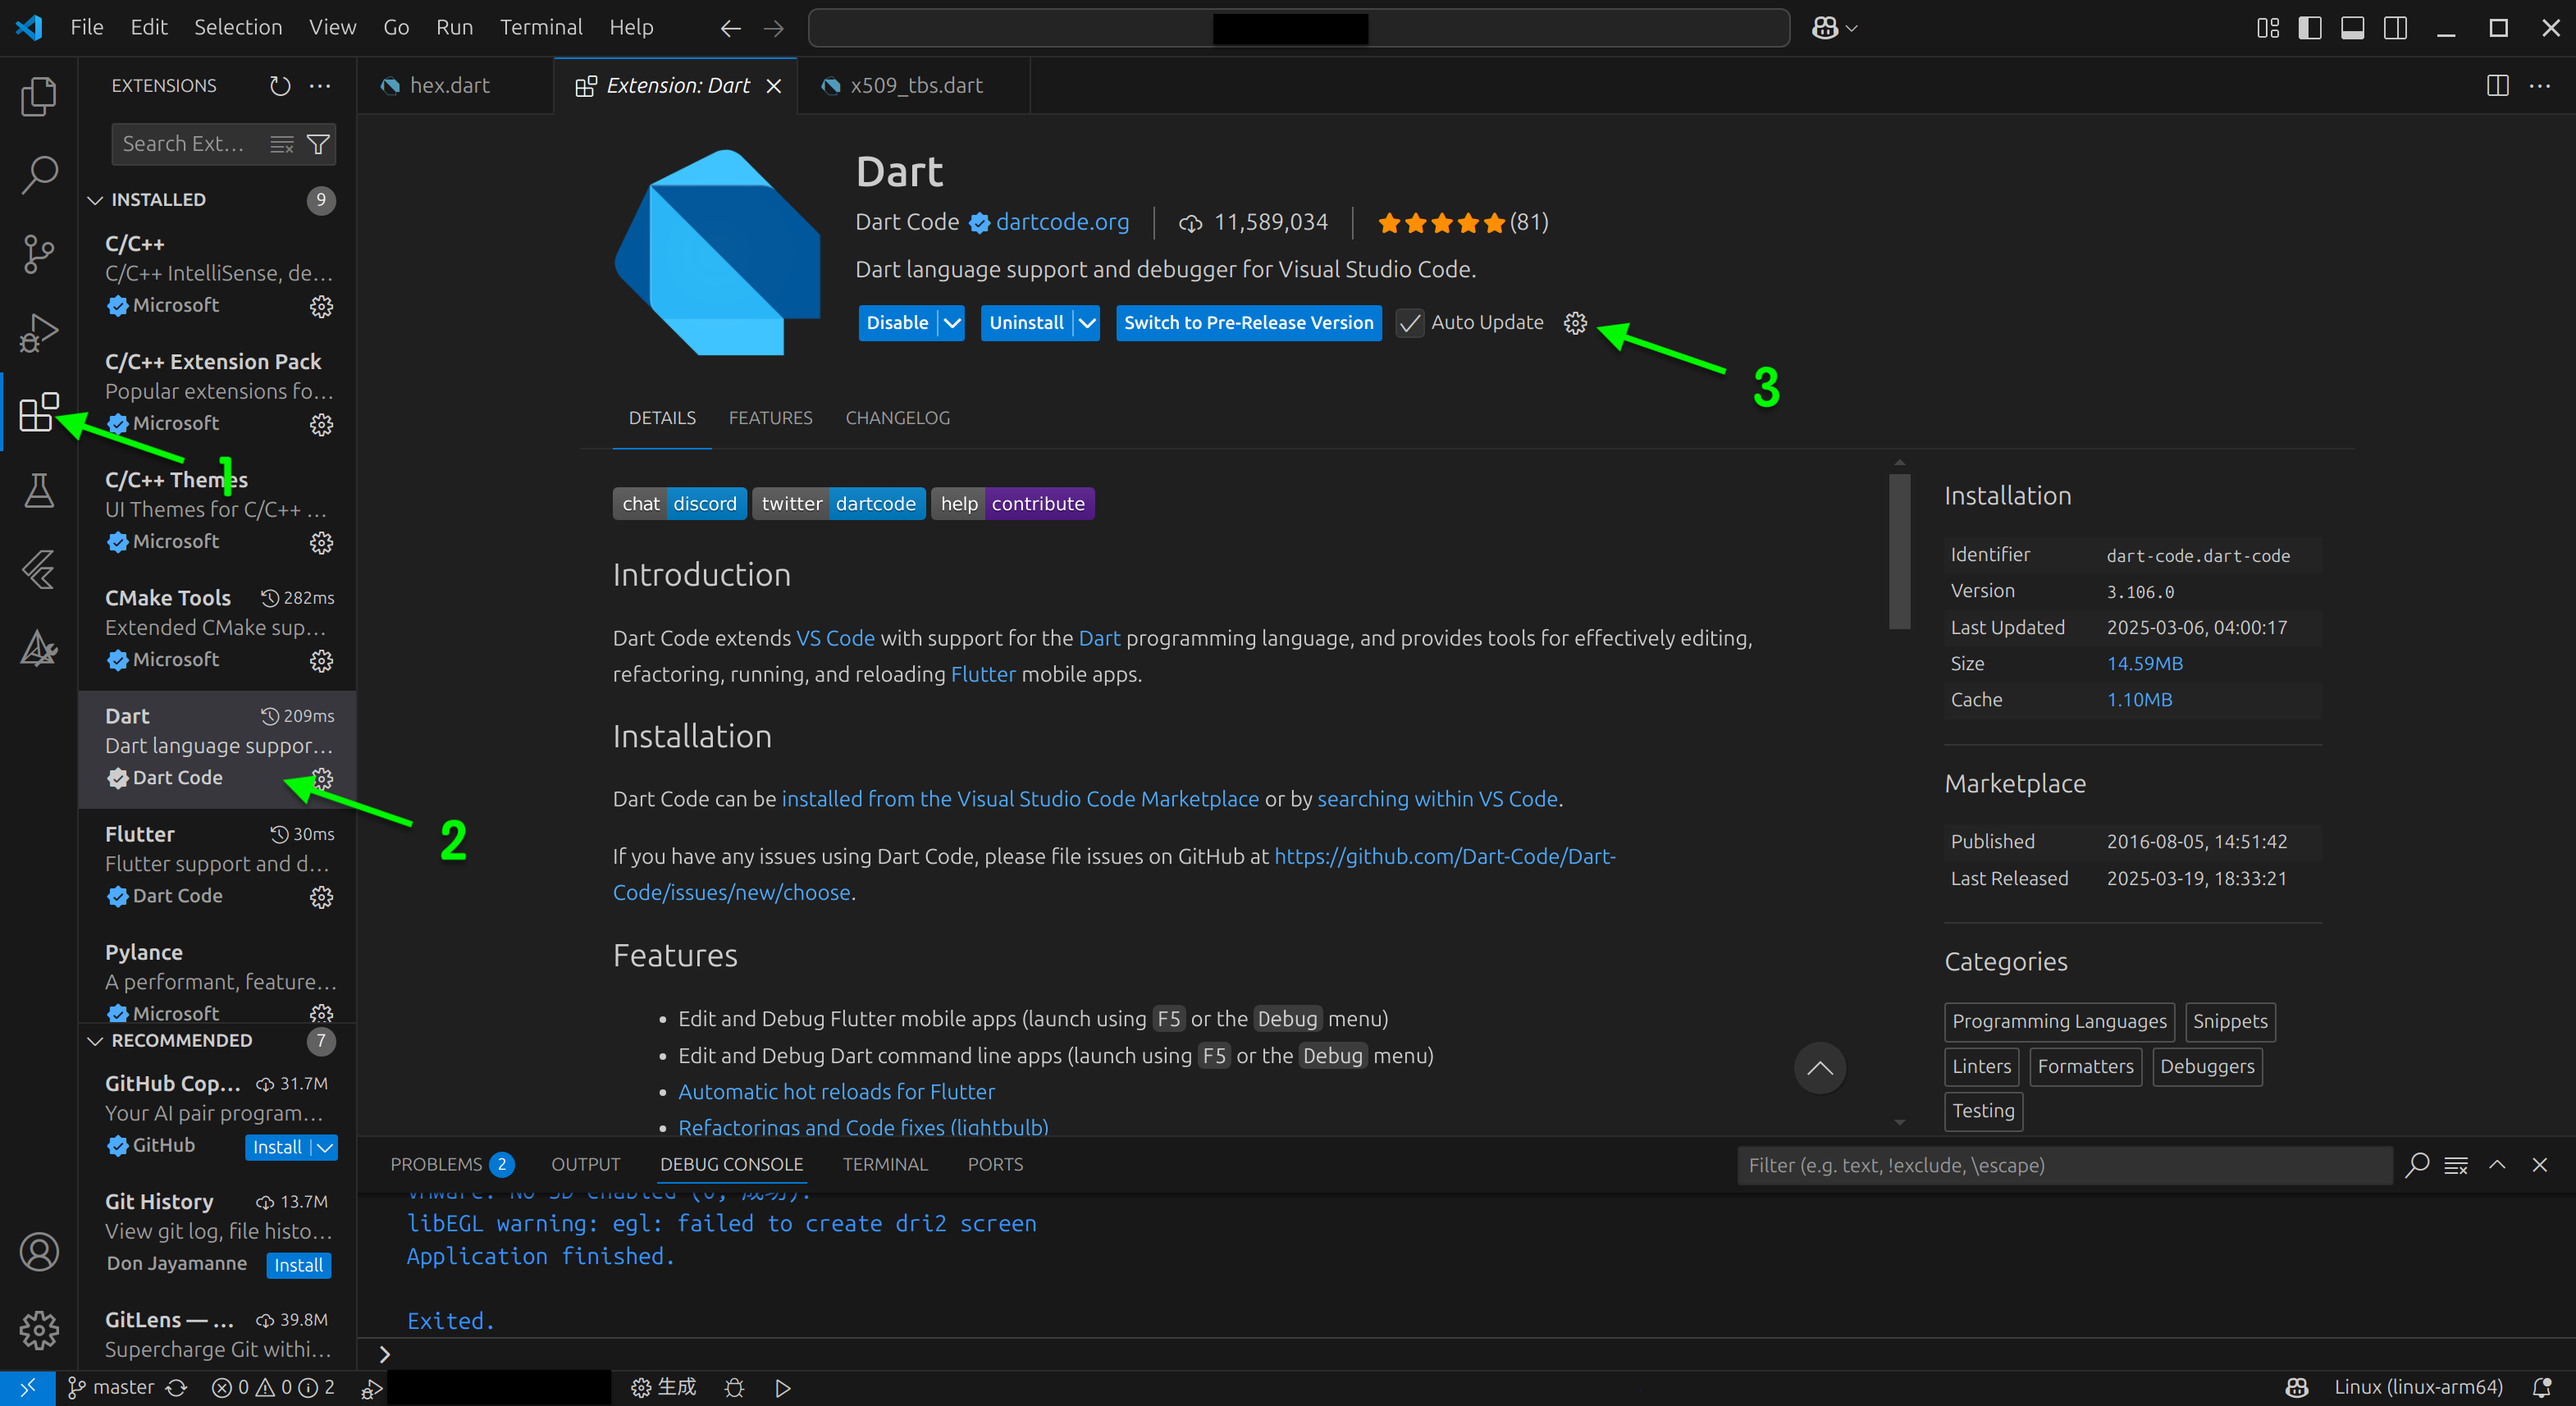This screenshot has width=2576, height=1406.
Task: Focus the debug console Filter field
Action: 2064,1166
